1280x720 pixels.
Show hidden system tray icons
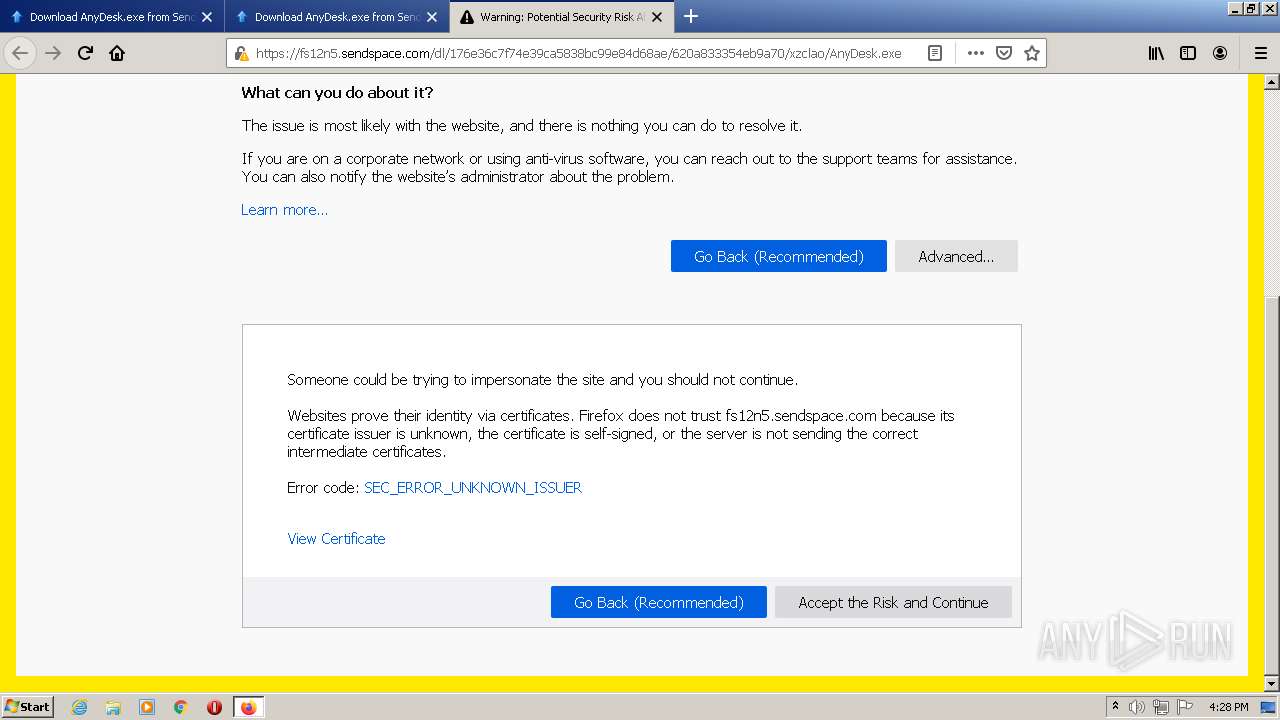pos(1116,707)
